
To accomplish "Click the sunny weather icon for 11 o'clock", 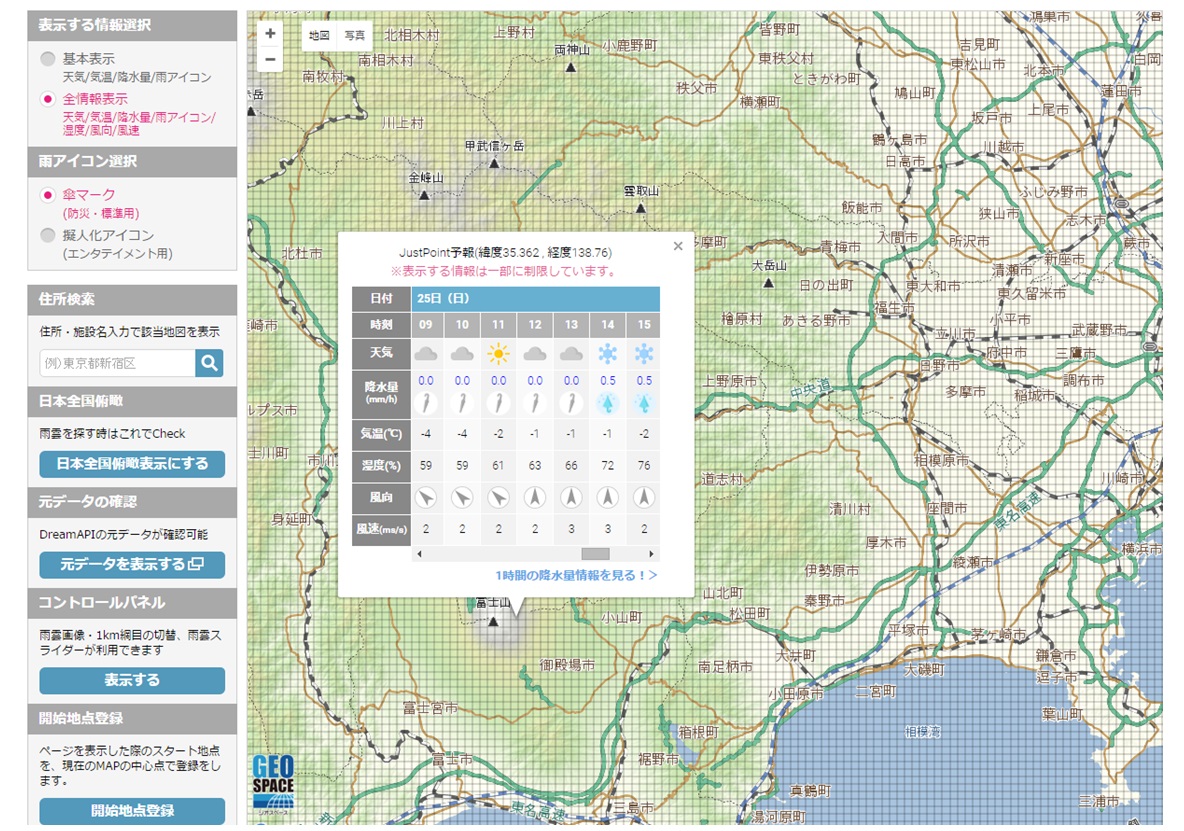I will point(498,353).
